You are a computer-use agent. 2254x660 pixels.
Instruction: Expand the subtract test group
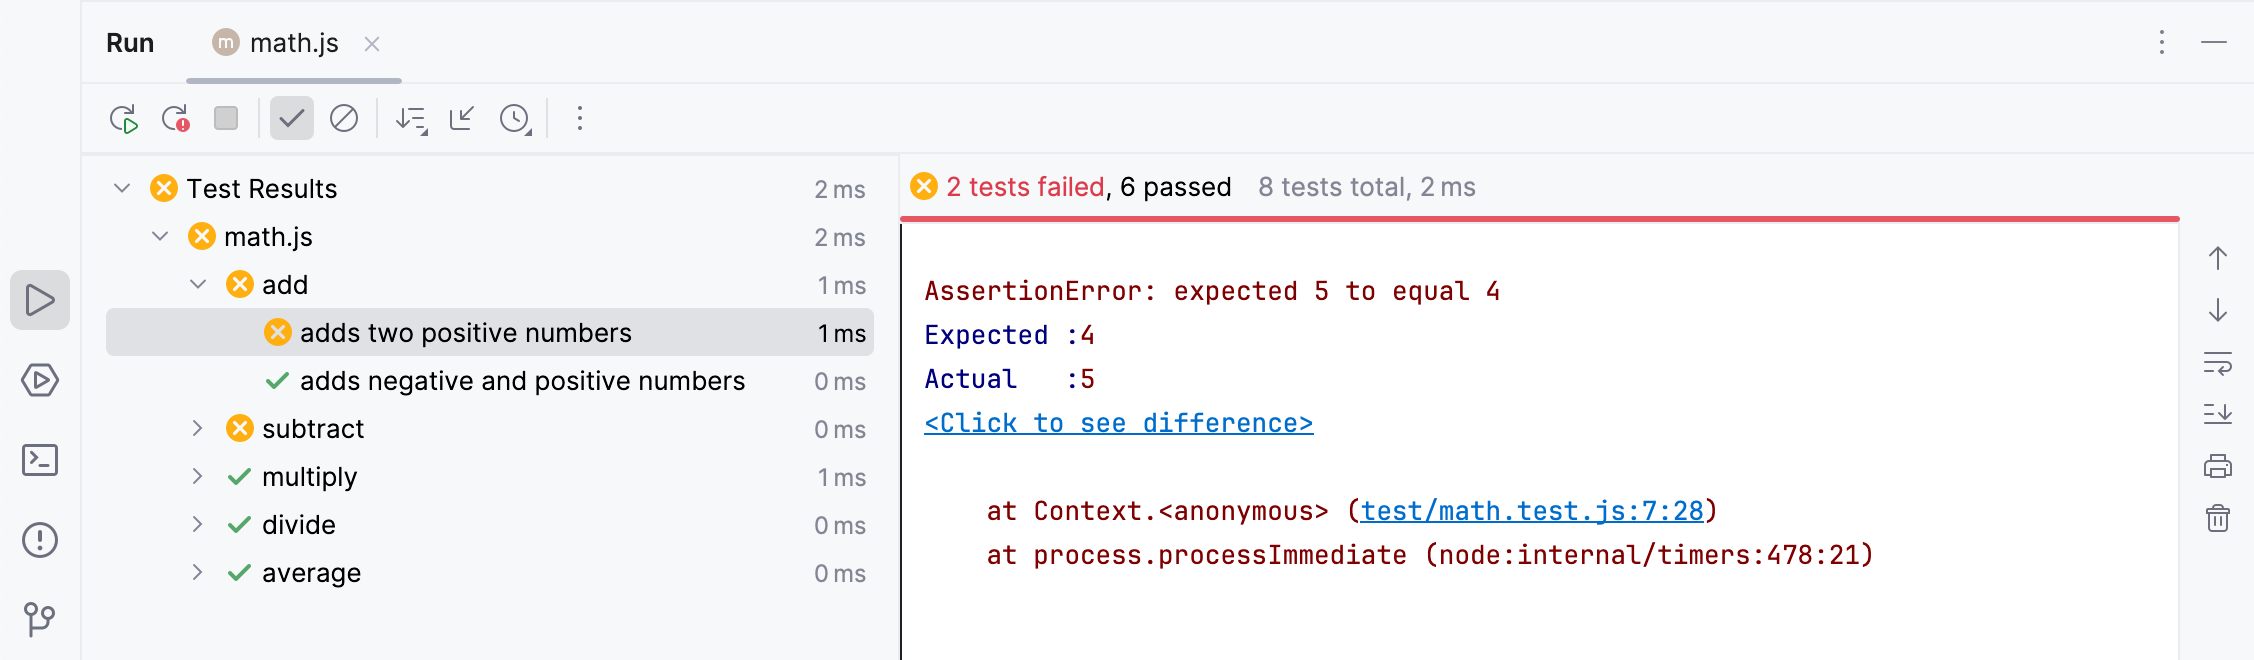pyautogui.click(x=196, y=428)
